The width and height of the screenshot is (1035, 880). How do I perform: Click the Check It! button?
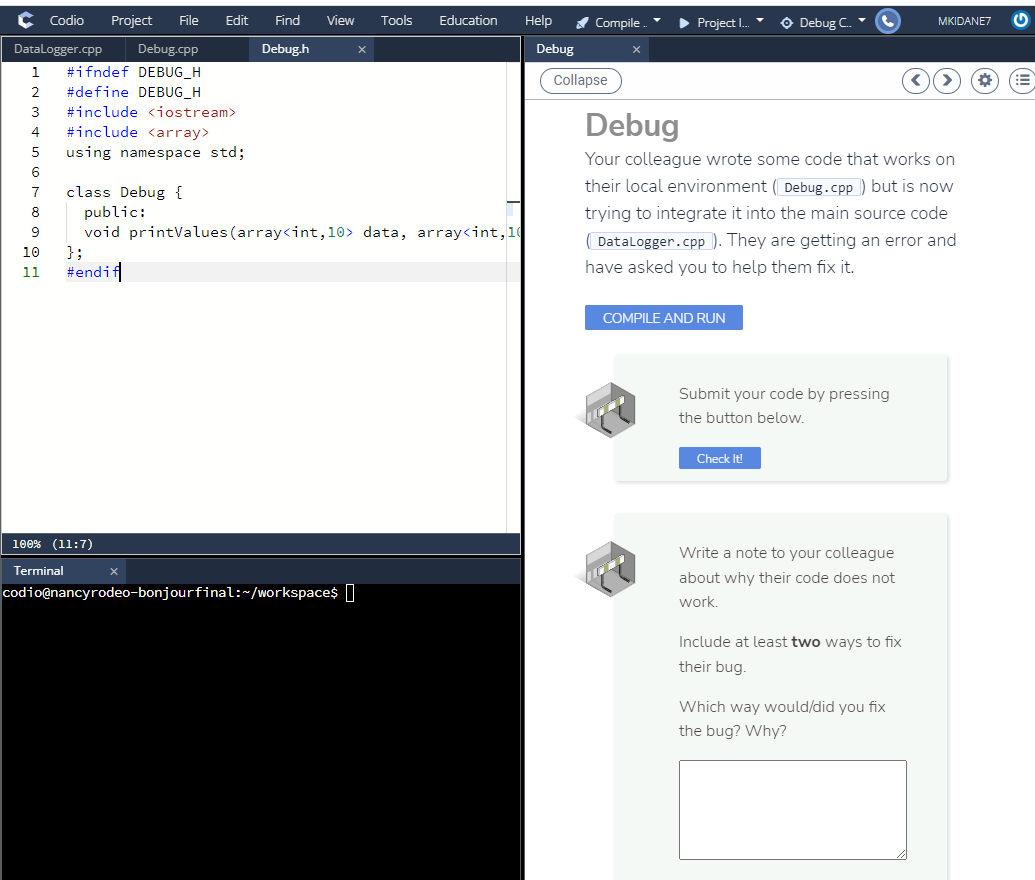click(719, 458)
